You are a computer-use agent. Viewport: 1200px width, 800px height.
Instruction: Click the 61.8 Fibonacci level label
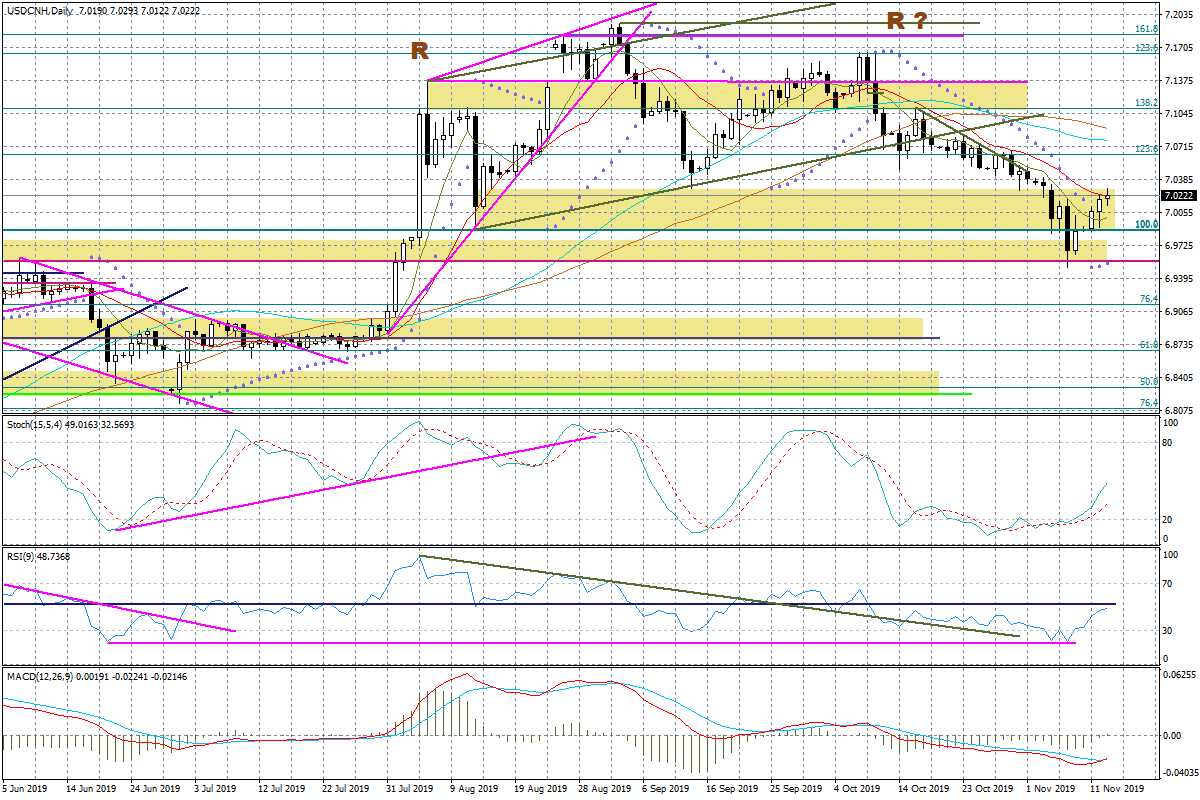[x=1149, y=344]
